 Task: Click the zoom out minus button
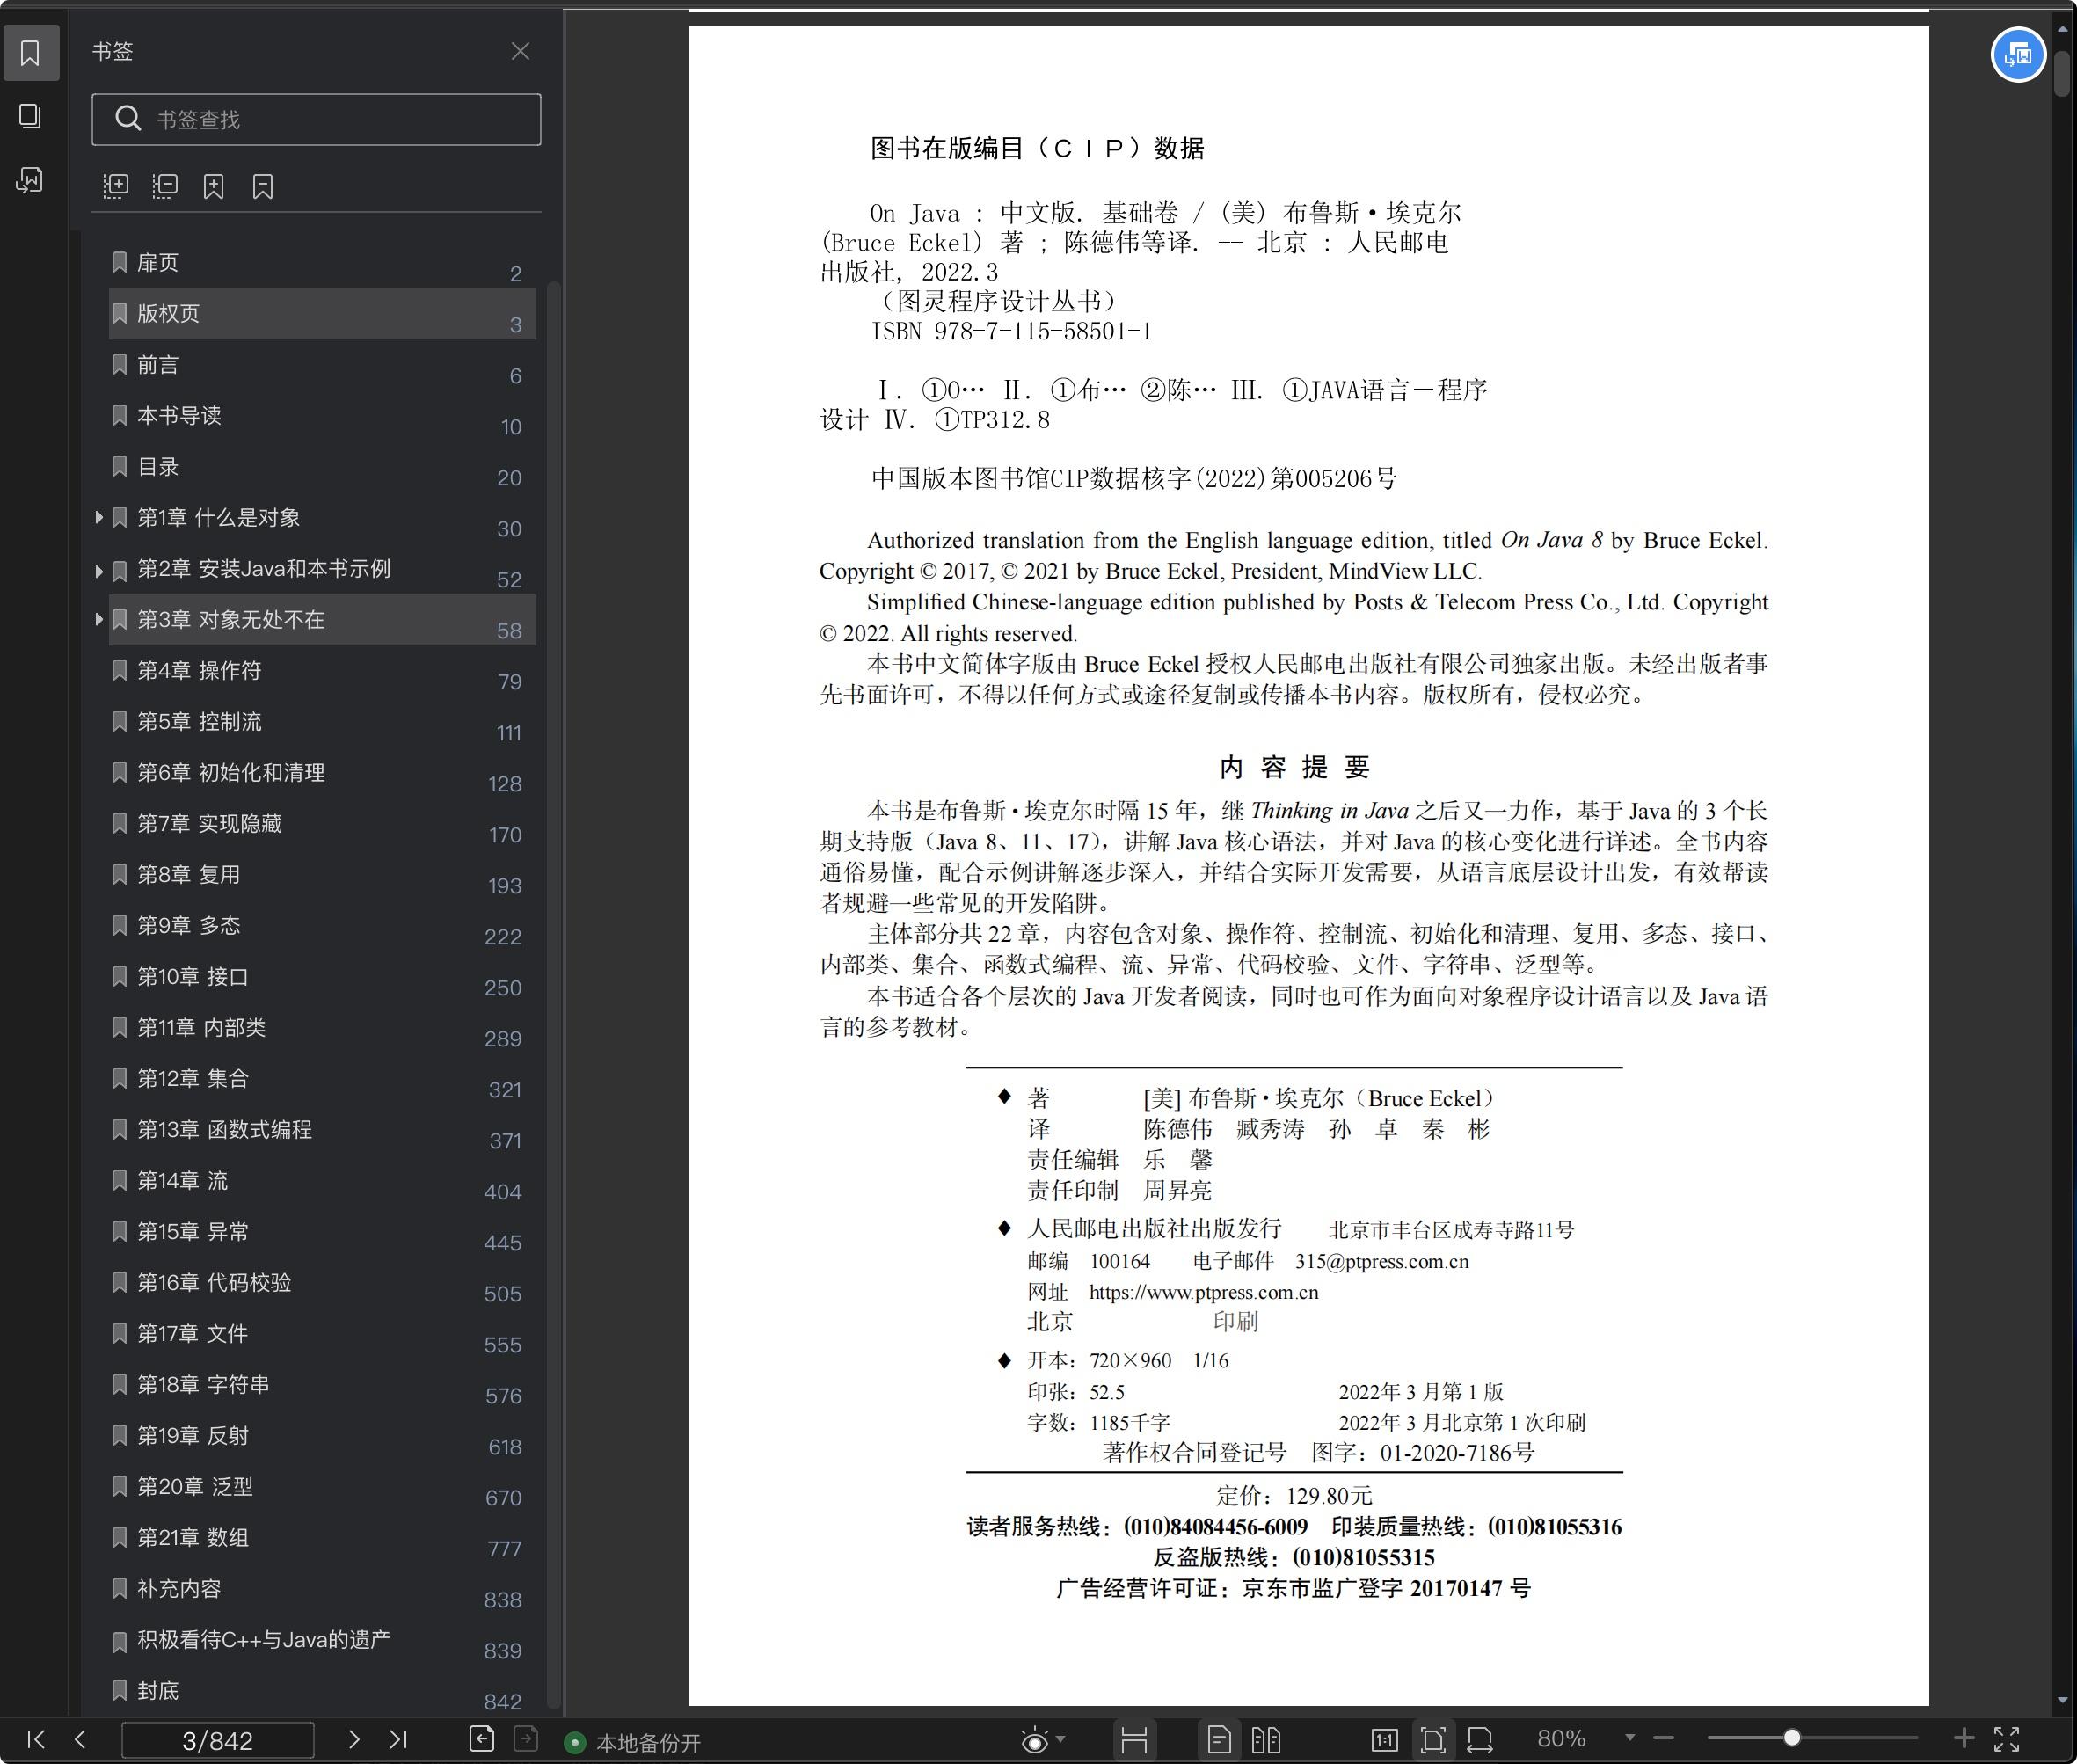pos(1664,1739)
